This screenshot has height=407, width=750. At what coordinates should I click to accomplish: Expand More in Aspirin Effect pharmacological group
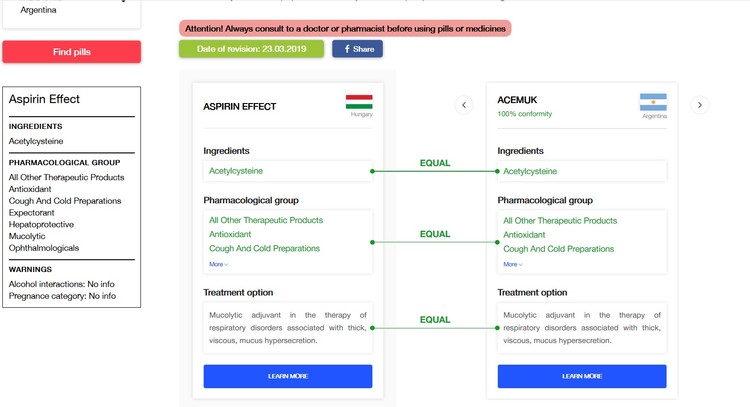click(218, 264)
